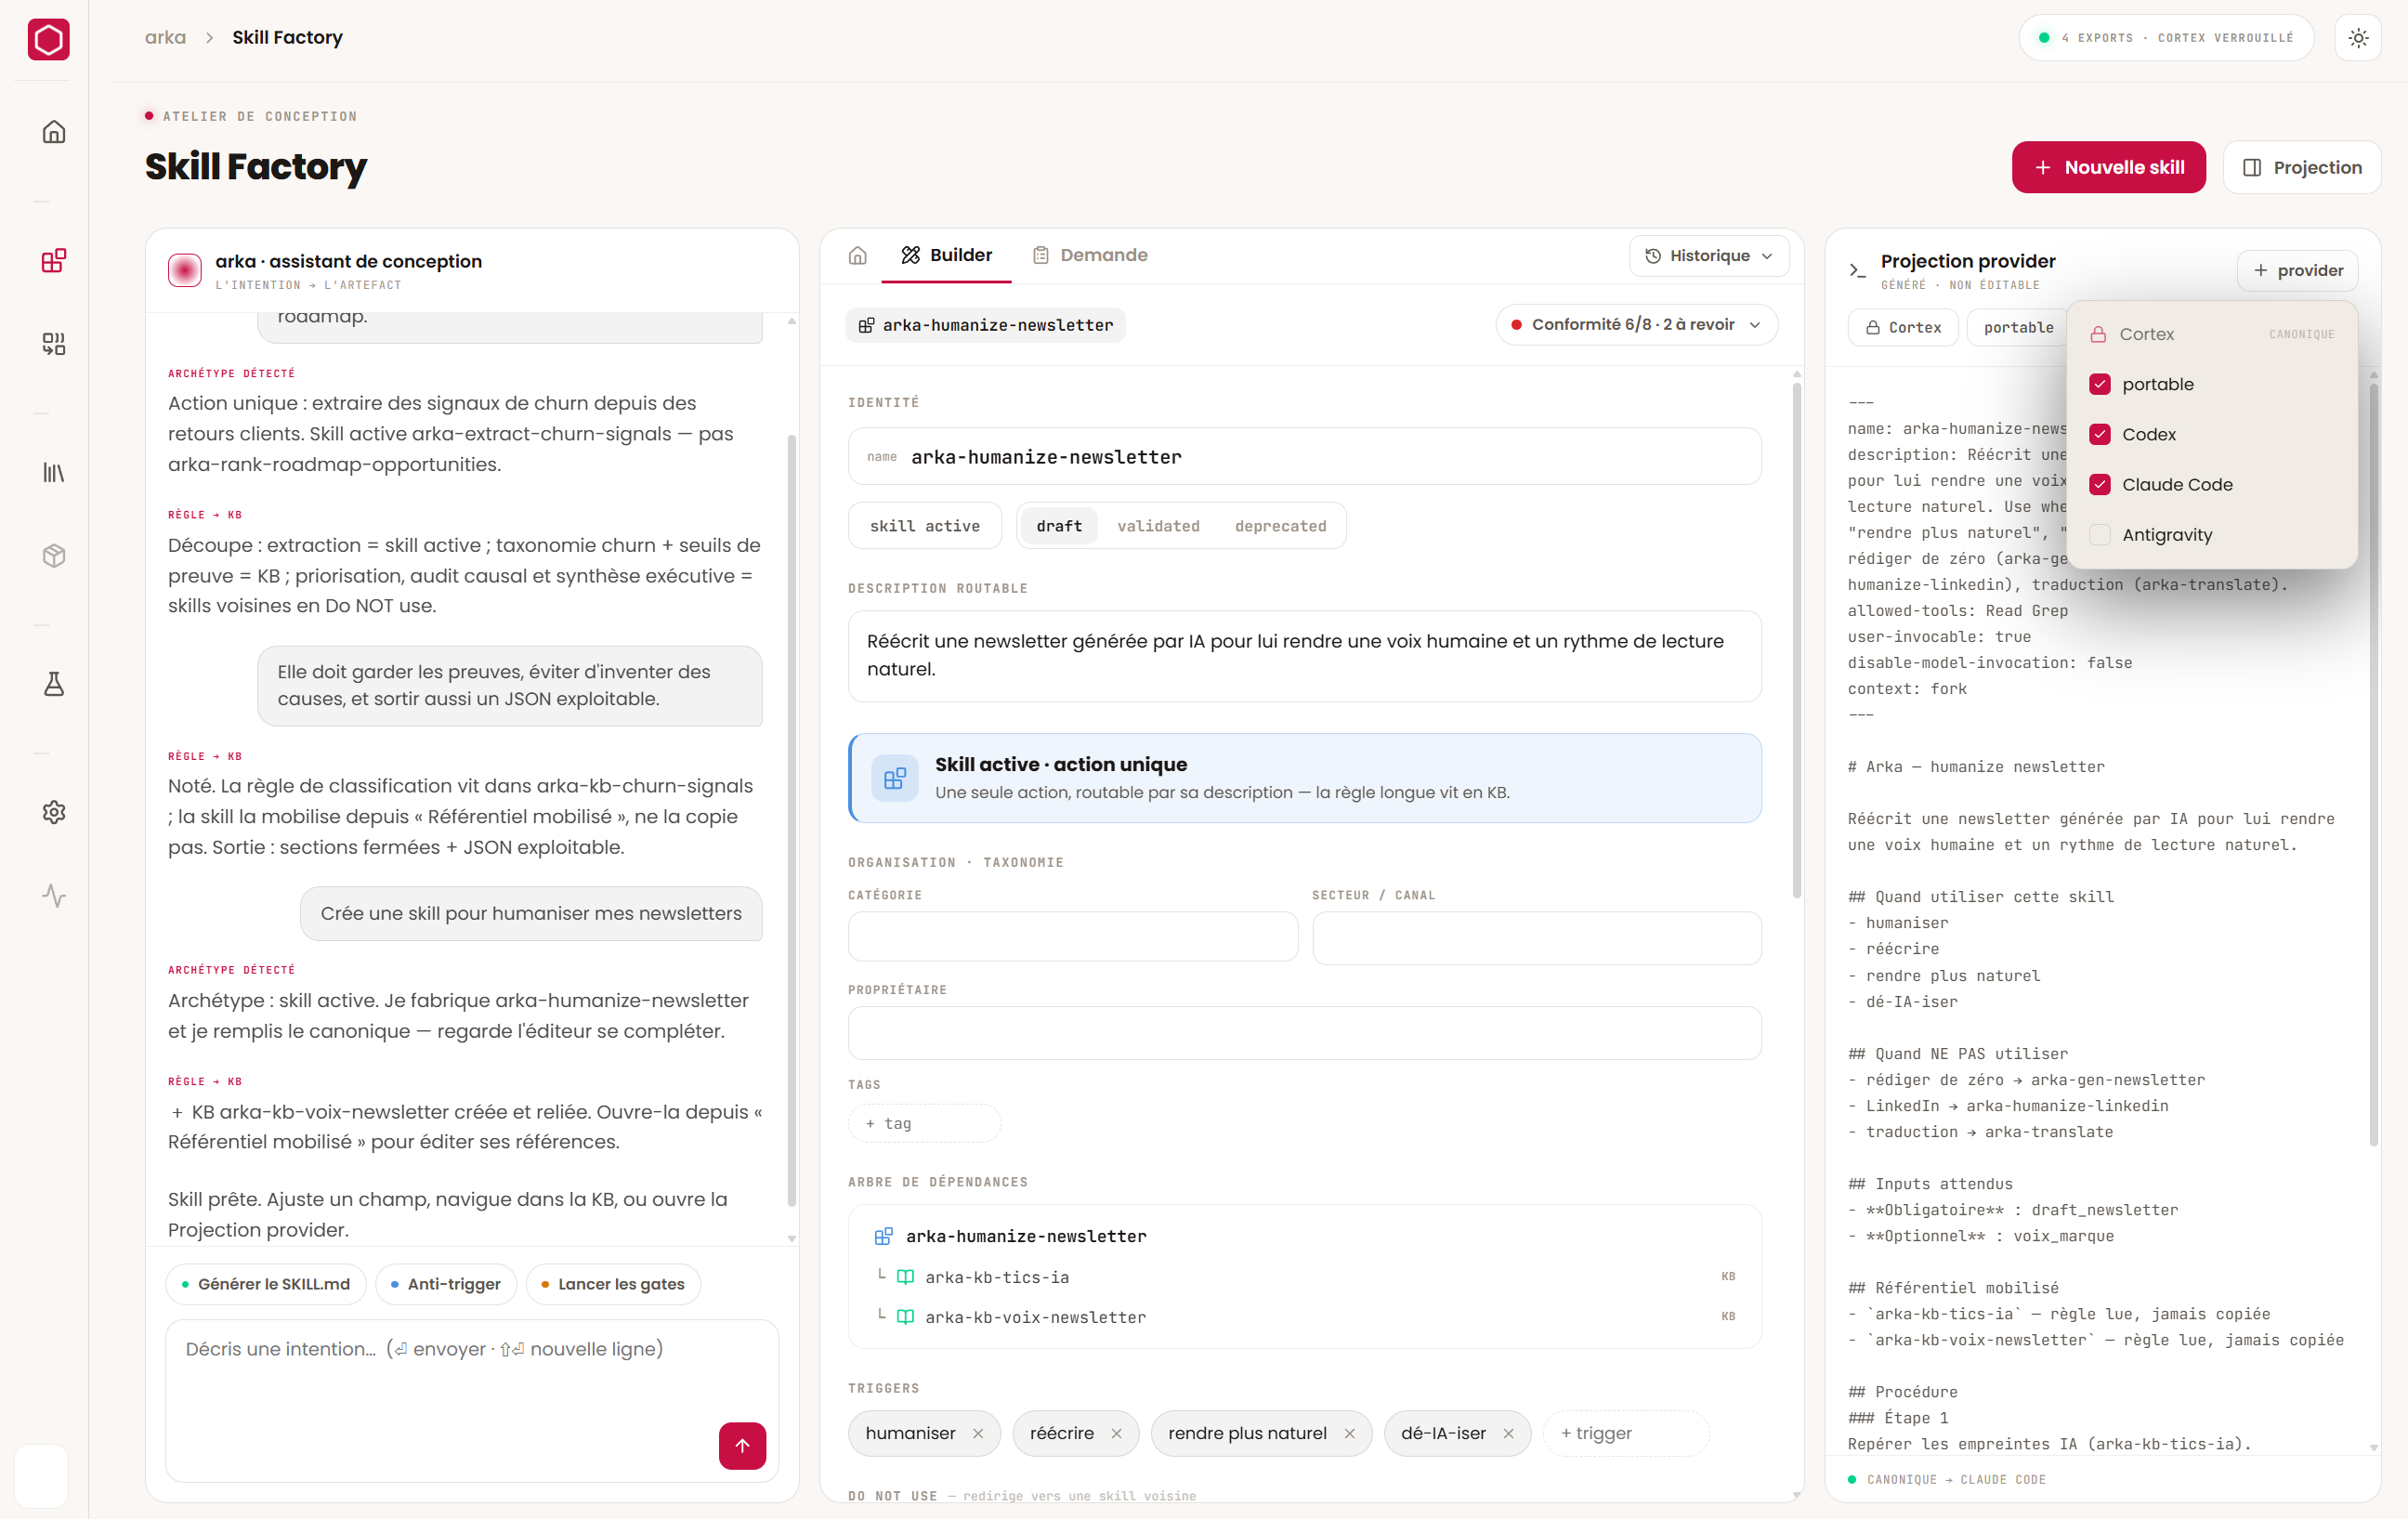Screen dimensions: 2408x1519
Task: Select Cortex canonique entry in provider menu
Action: [x=2212, y=334]
